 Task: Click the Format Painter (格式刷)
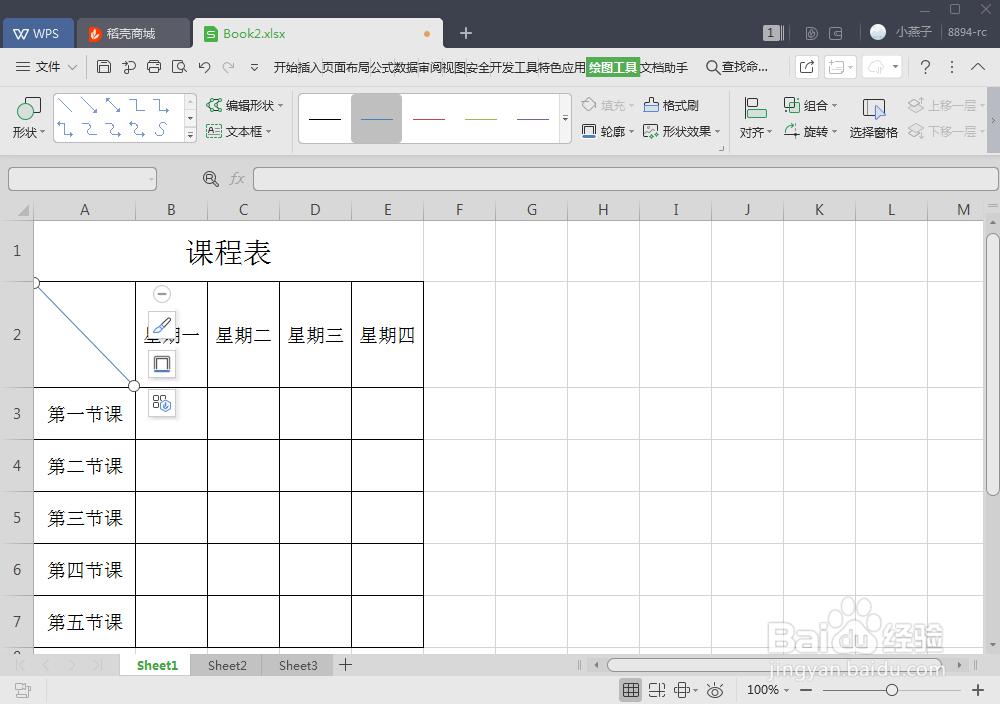671,105
